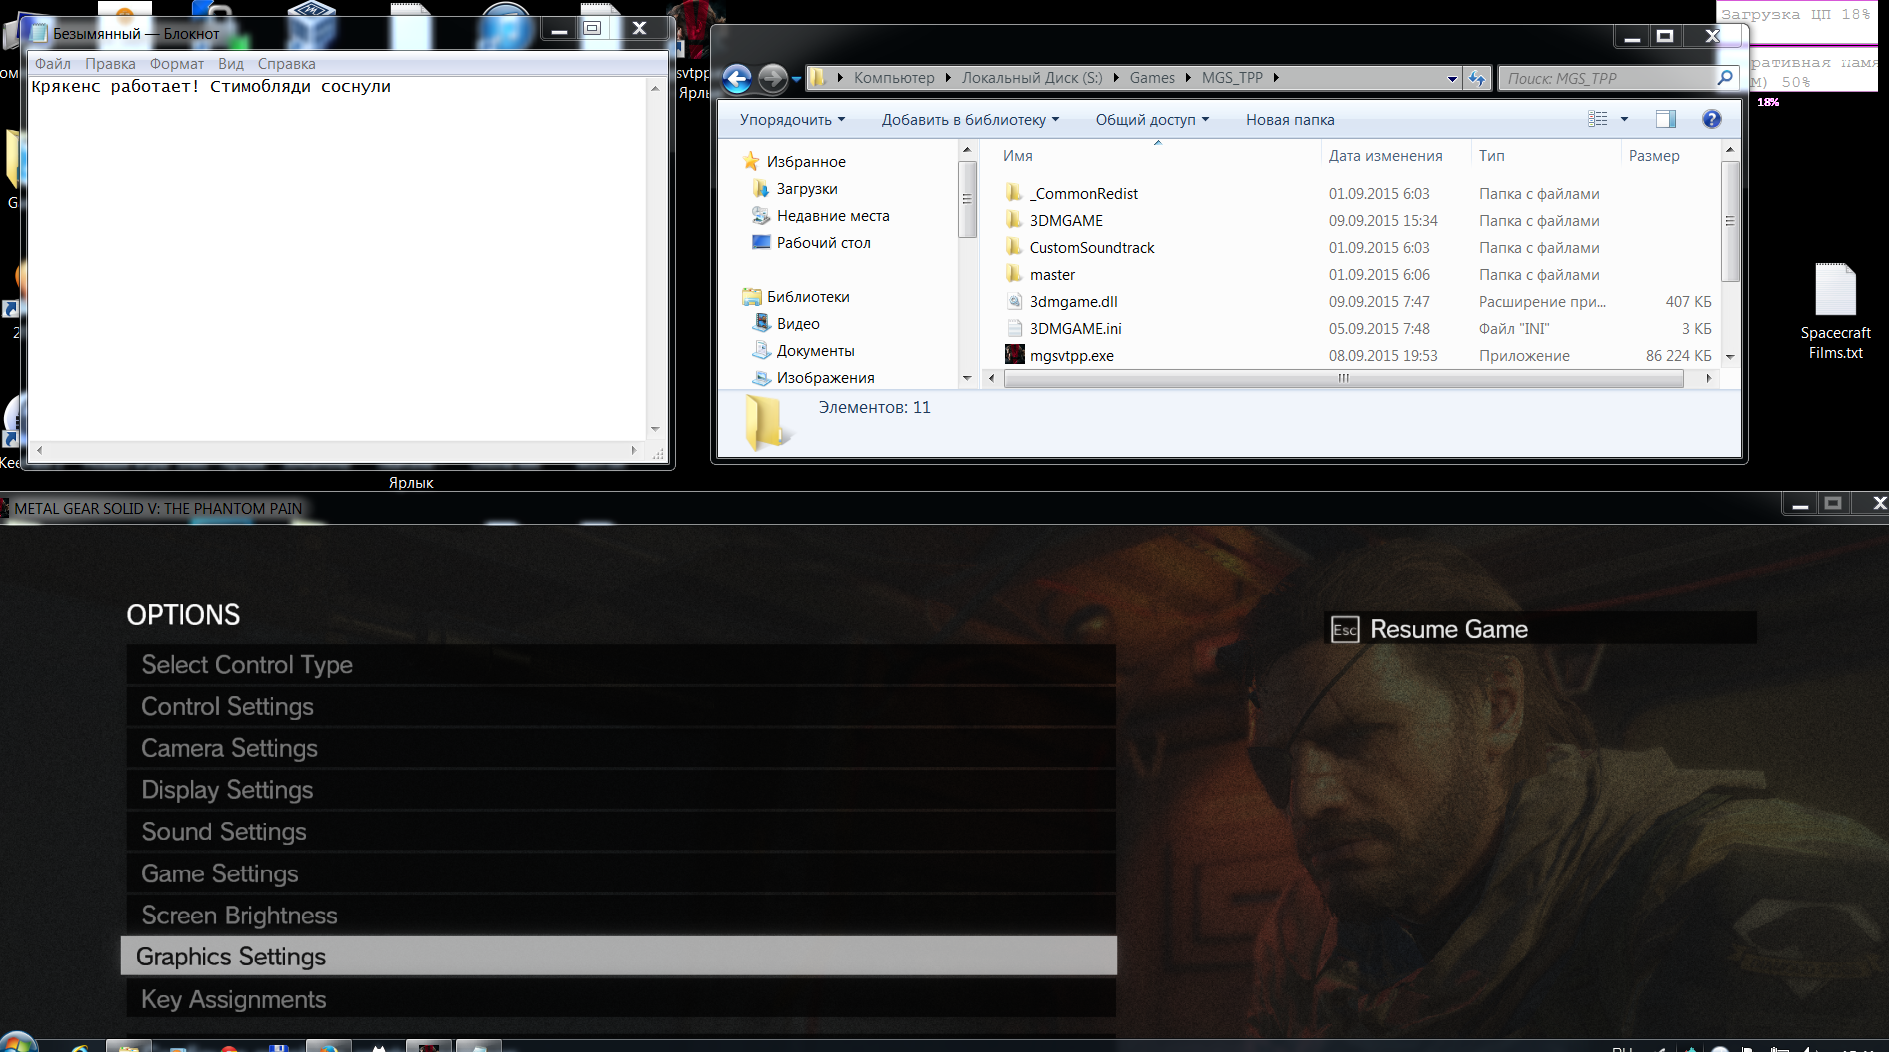
Task: Expand the view options dropdown arrow
Action: (1624, 119)
